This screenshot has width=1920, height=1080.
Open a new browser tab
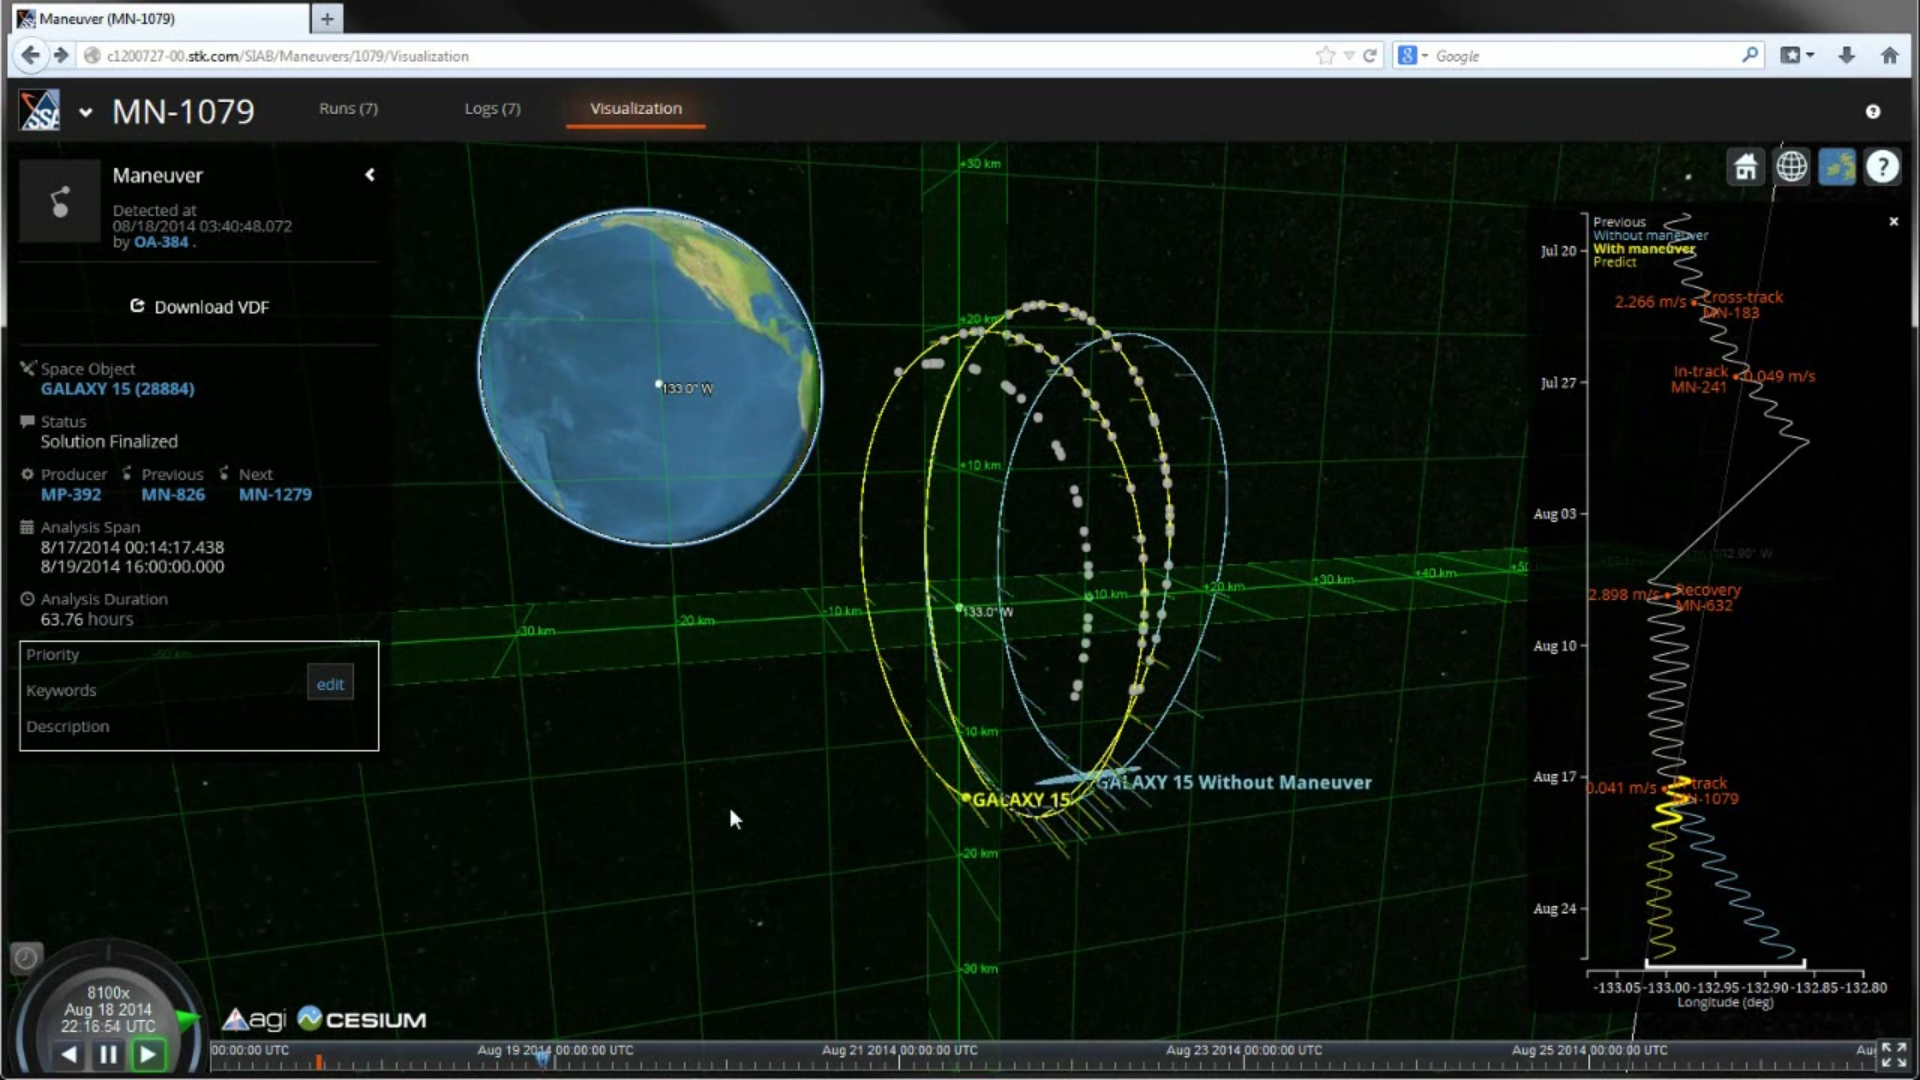pos(327,18)
